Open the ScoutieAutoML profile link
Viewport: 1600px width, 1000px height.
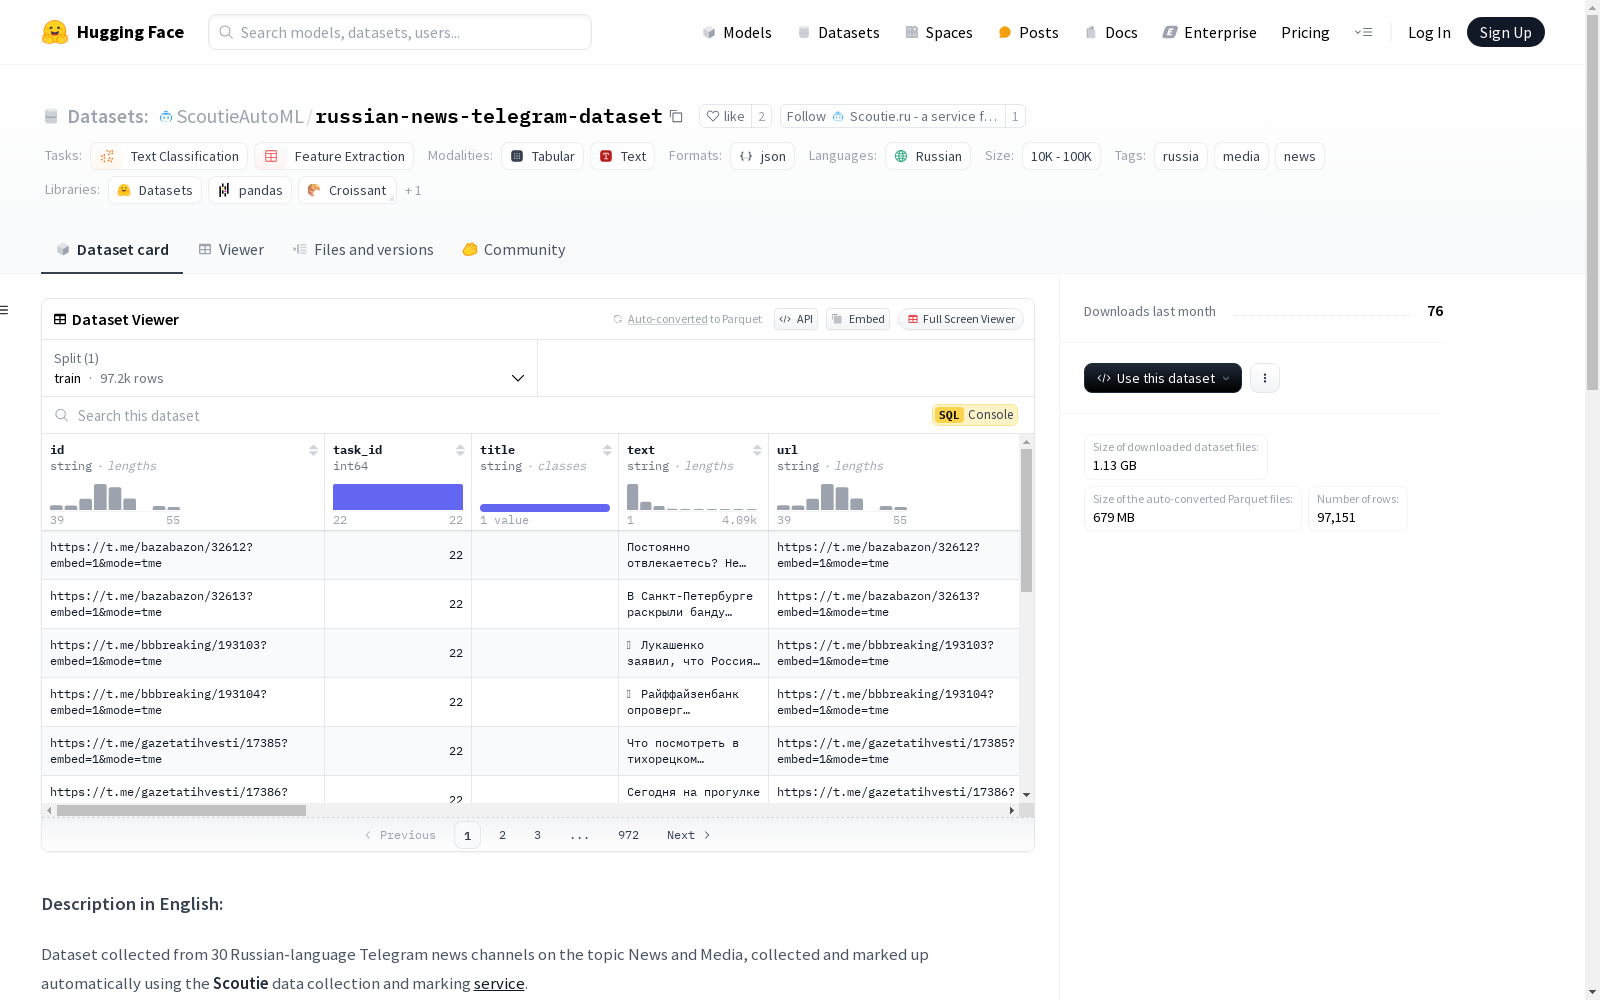(x=240, y=116)
